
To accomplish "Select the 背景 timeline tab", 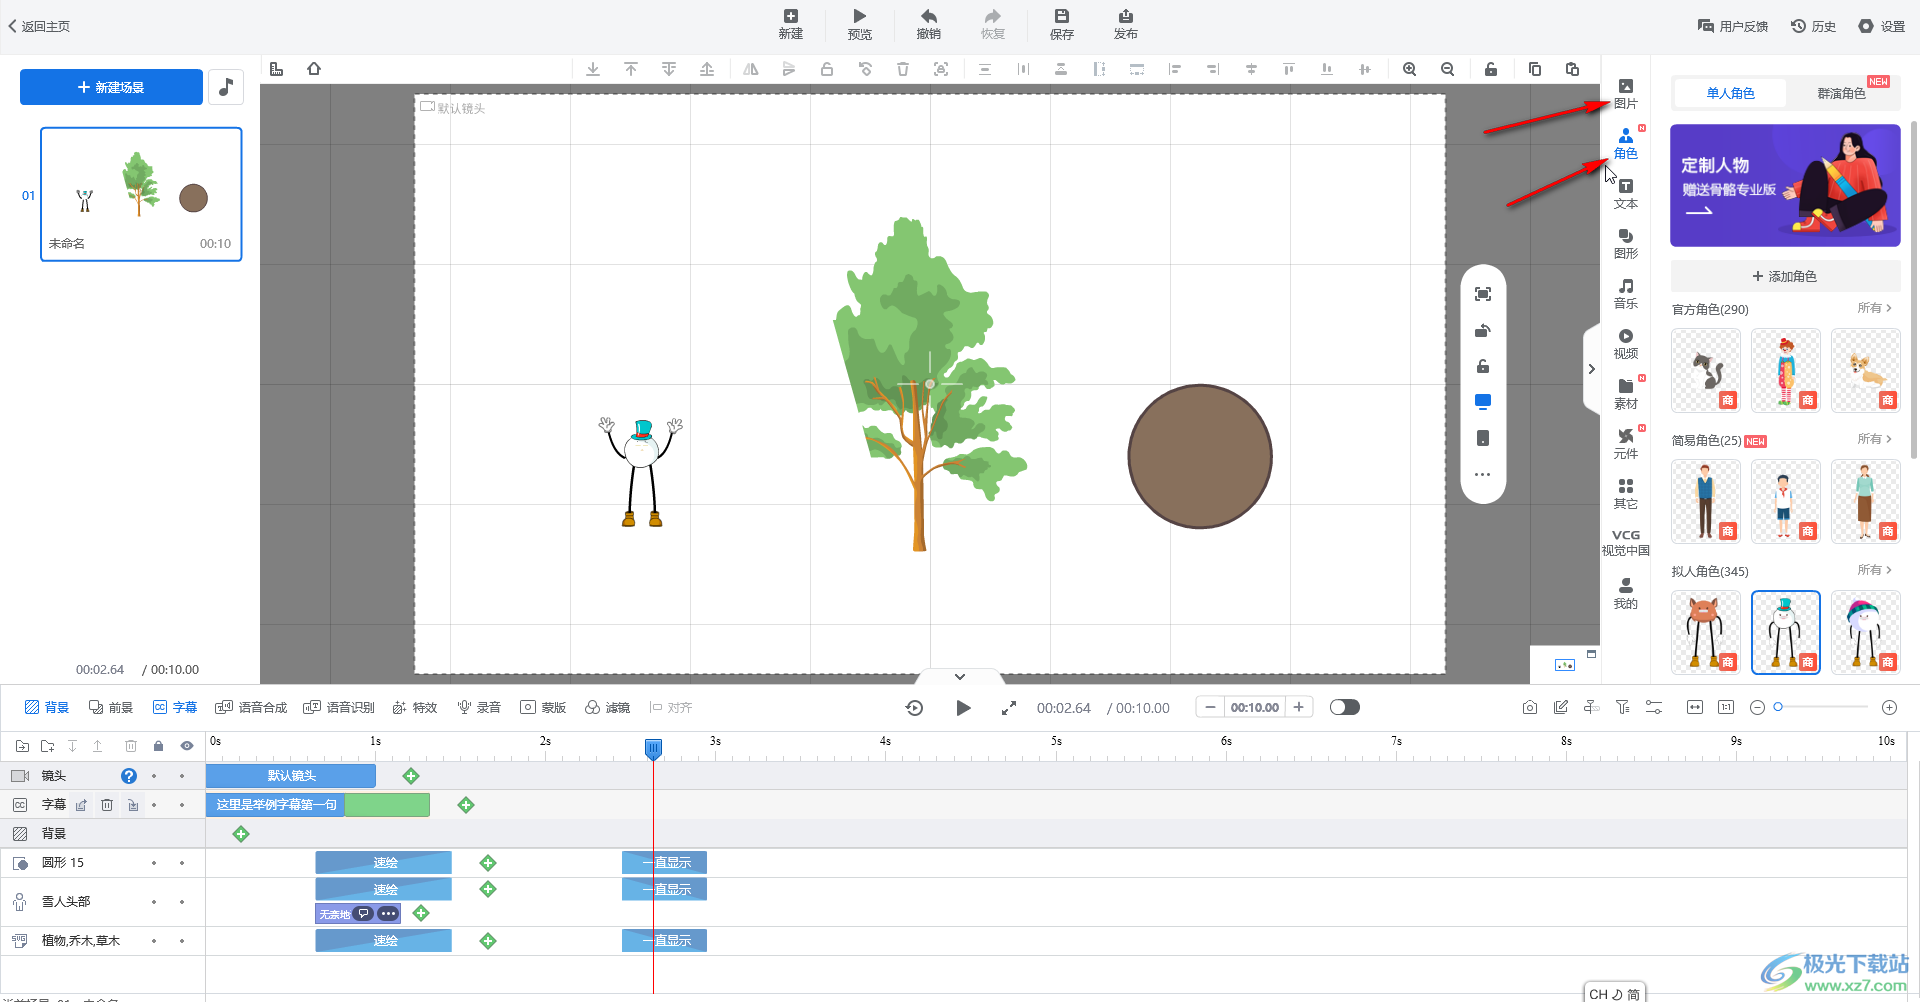I will [x=47, y=707].
